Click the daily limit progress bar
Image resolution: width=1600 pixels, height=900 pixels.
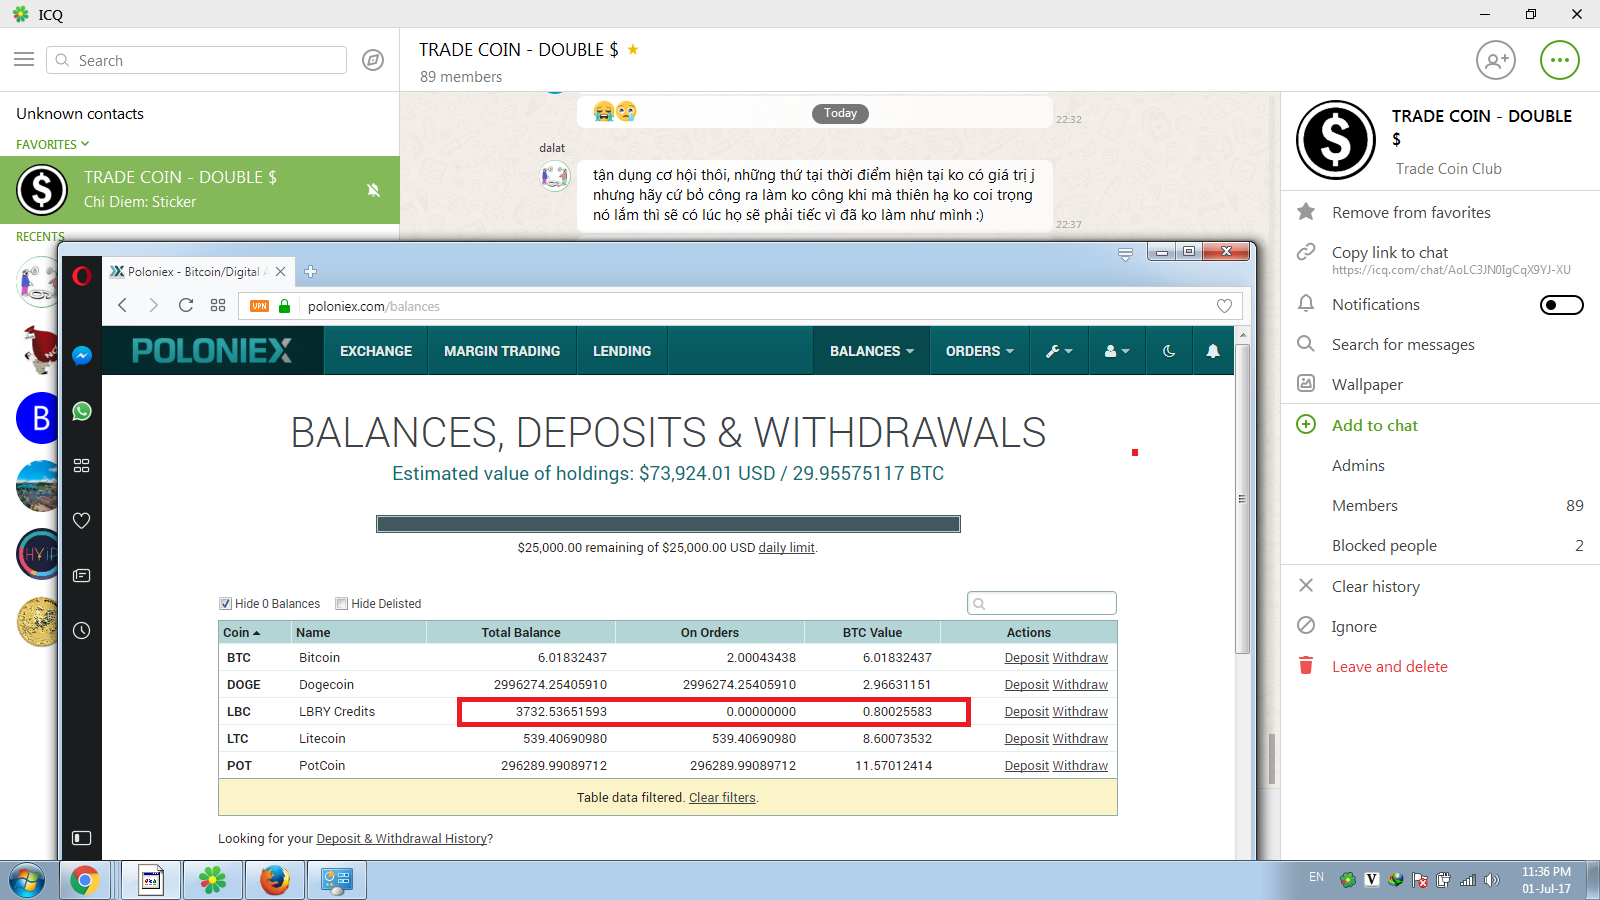[x=668, y=524]
